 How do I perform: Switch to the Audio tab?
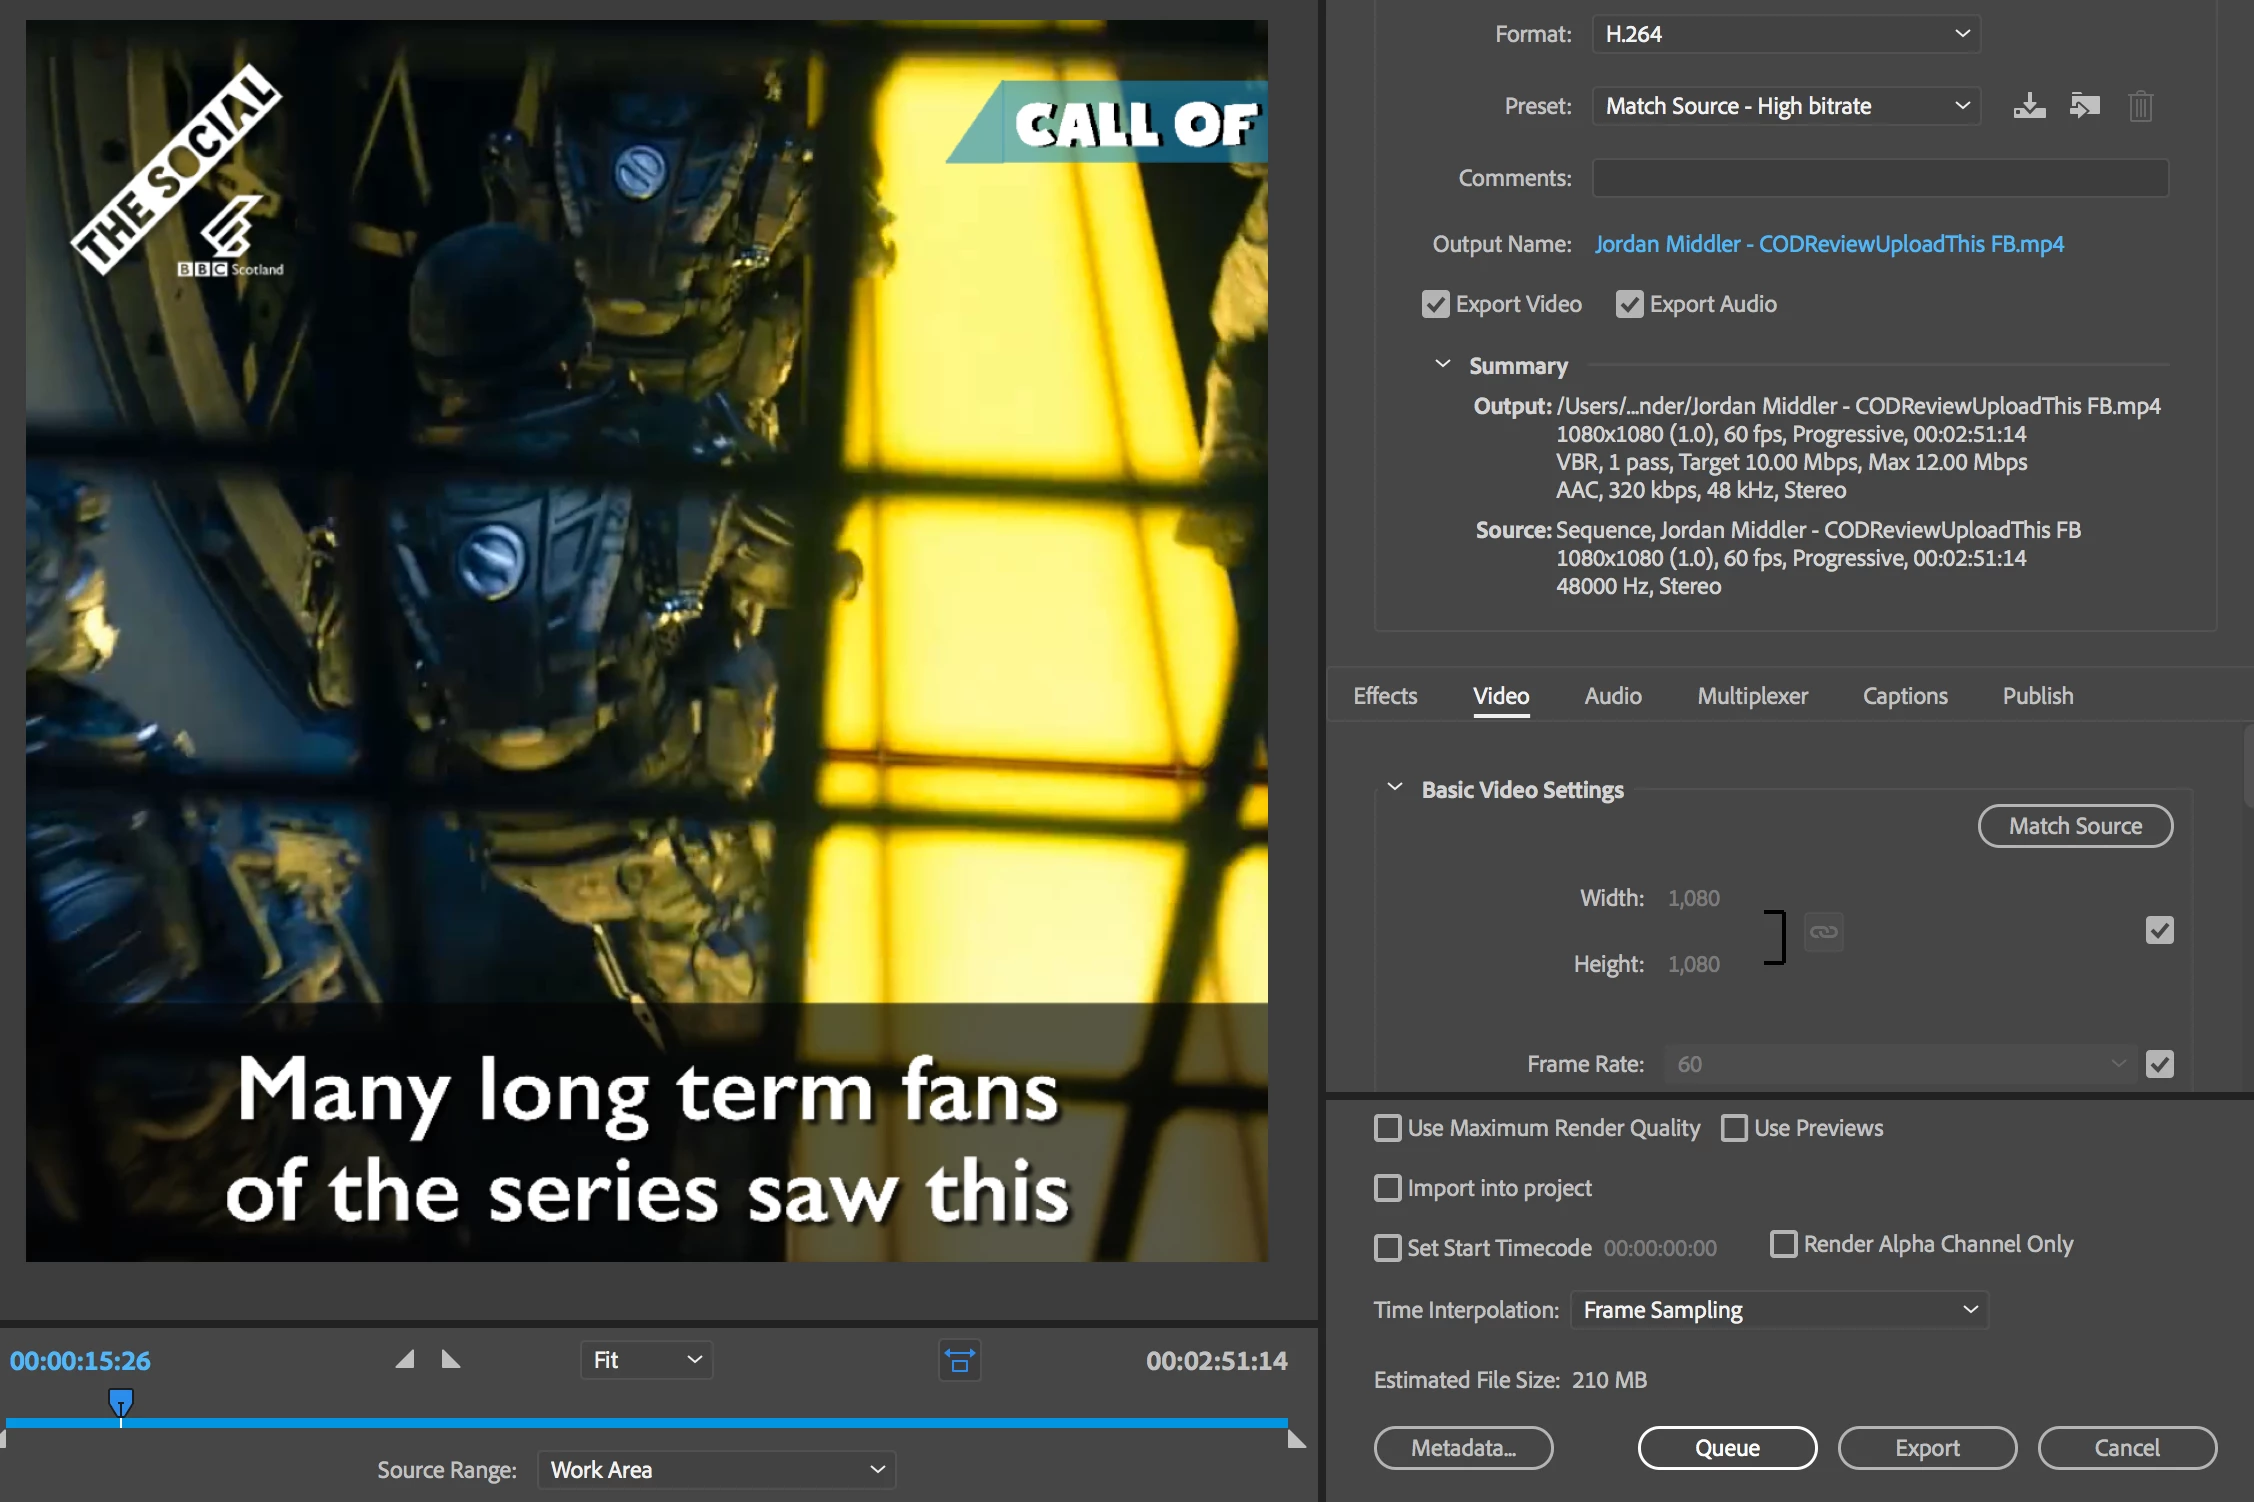click(1612, 696)
